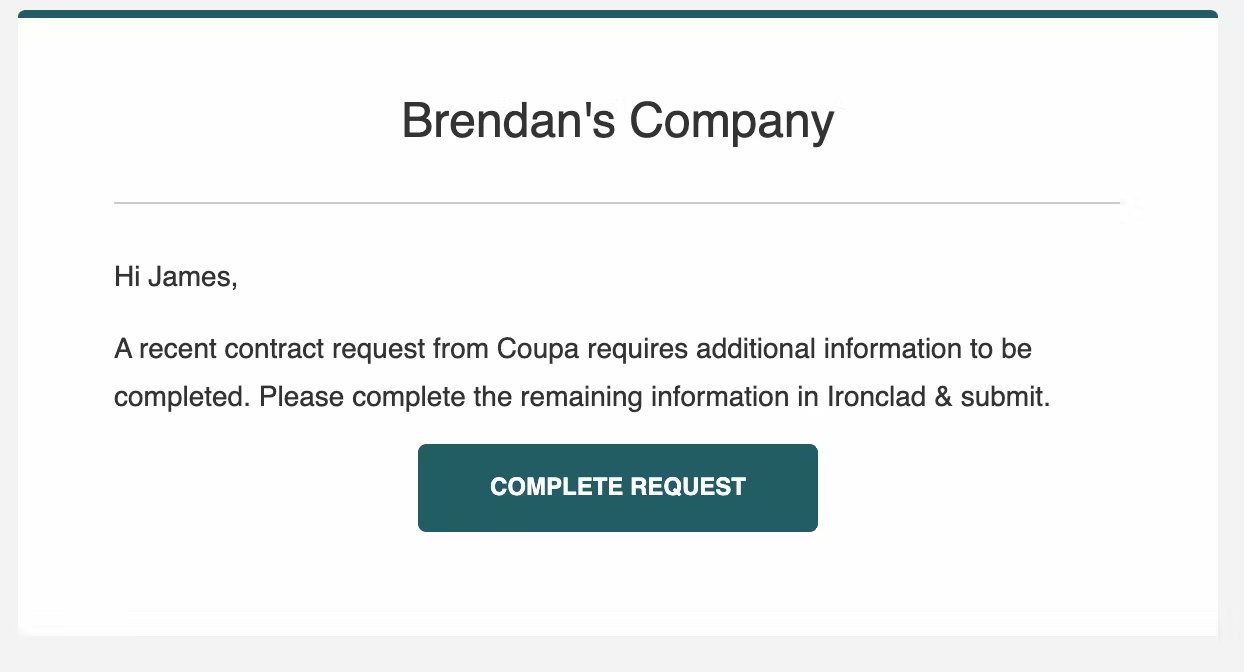Click the horizontal divider under the heading
1244x672 pixels.
pyautogui.click(x=617, y=203)
